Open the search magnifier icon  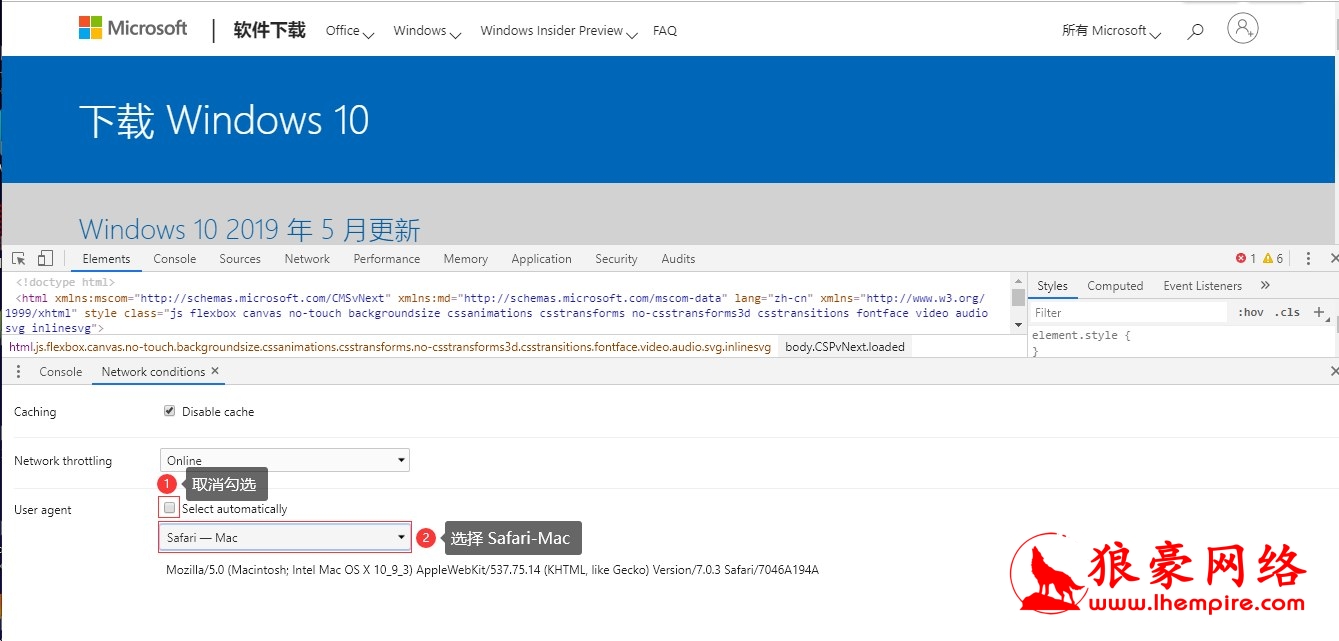pos(1195,31)
